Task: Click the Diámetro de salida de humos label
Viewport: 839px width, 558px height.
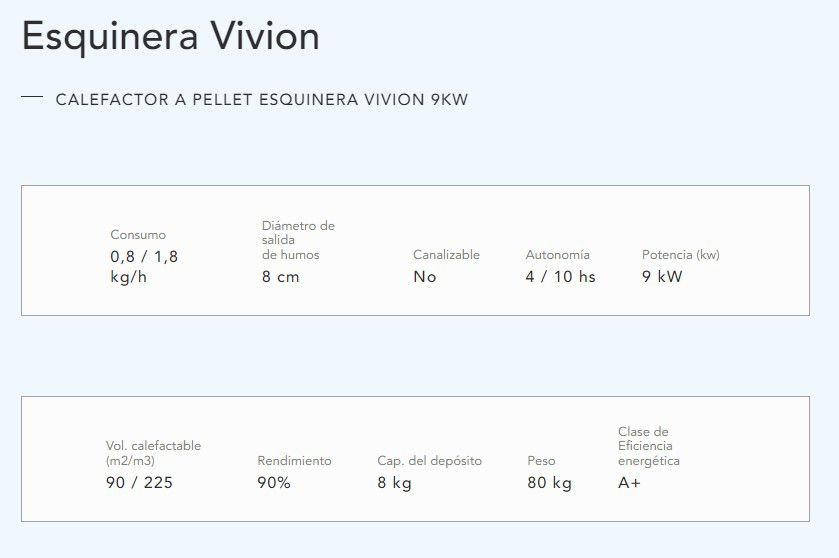Action: (x=298, y=240)
